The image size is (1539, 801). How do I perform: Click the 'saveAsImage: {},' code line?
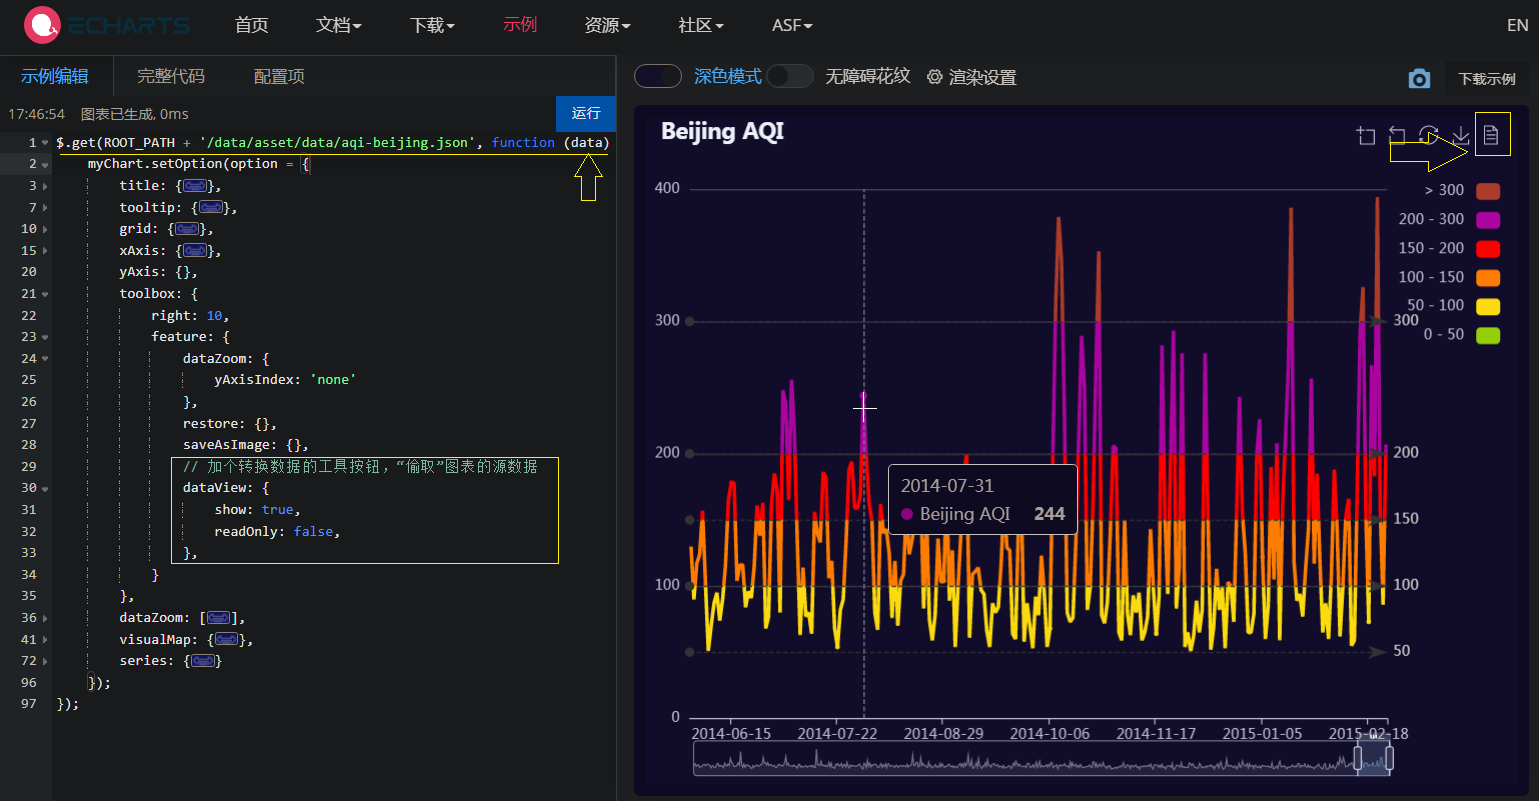point(245,445)
